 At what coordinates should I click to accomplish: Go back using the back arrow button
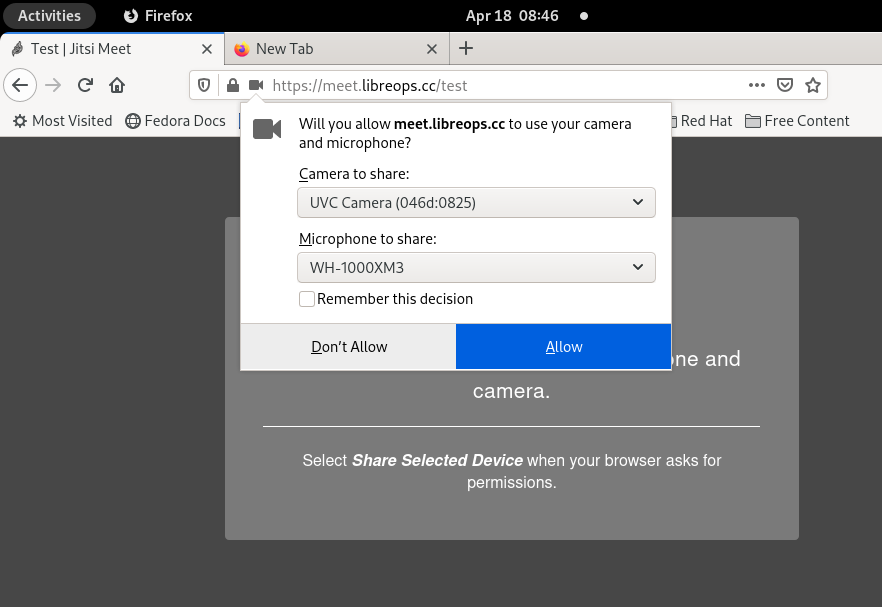(x=20, y=85)
